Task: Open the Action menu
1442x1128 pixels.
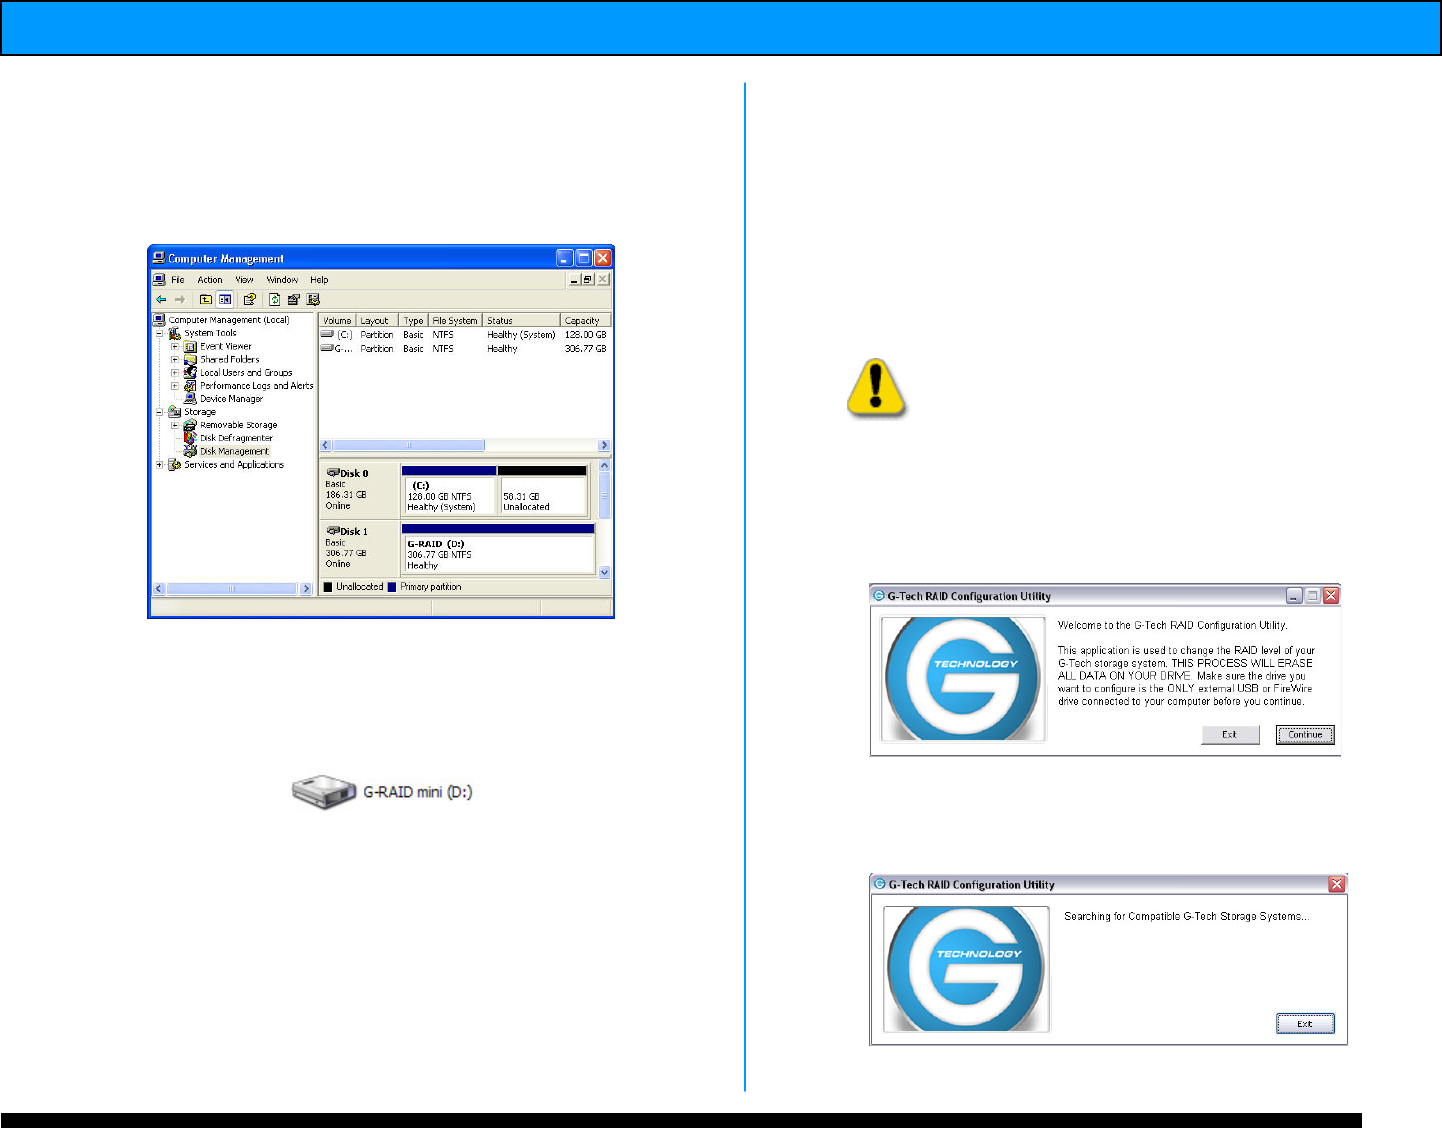Action: coord(210,280)
